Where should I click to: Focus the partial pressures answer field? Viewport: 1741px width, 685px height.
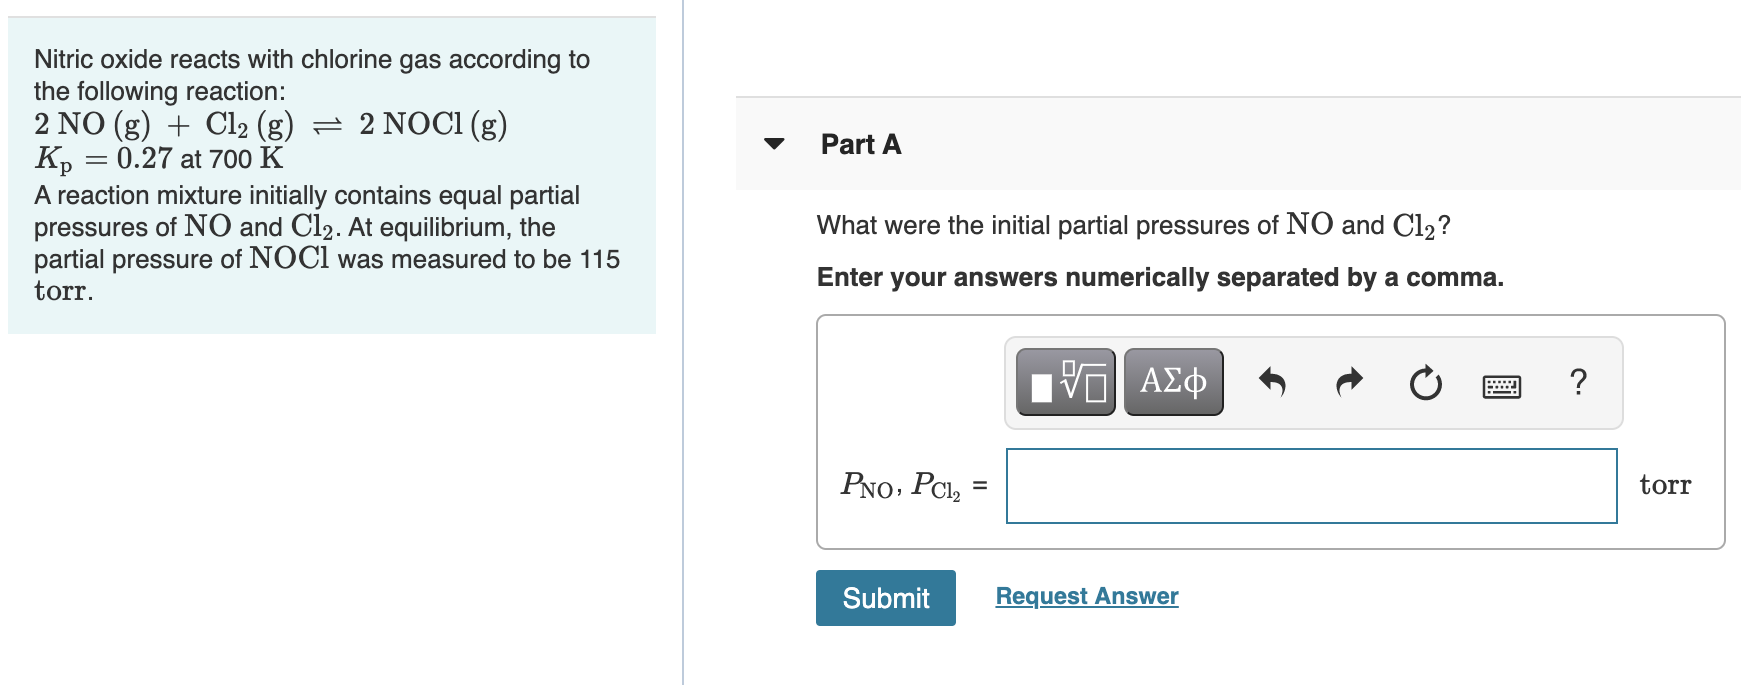point(1311,486)
